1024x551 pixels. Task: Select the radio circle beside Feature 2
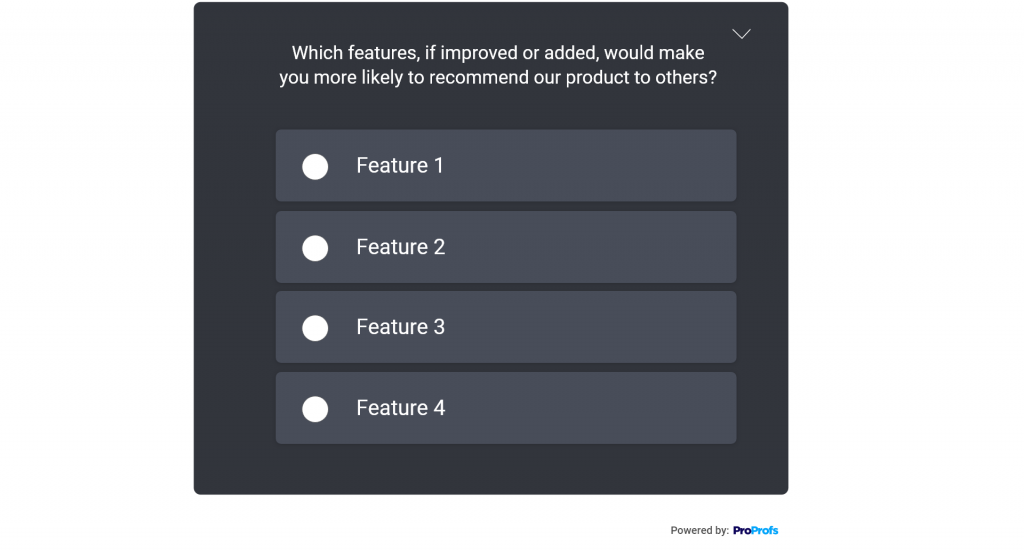click(315, 248)
